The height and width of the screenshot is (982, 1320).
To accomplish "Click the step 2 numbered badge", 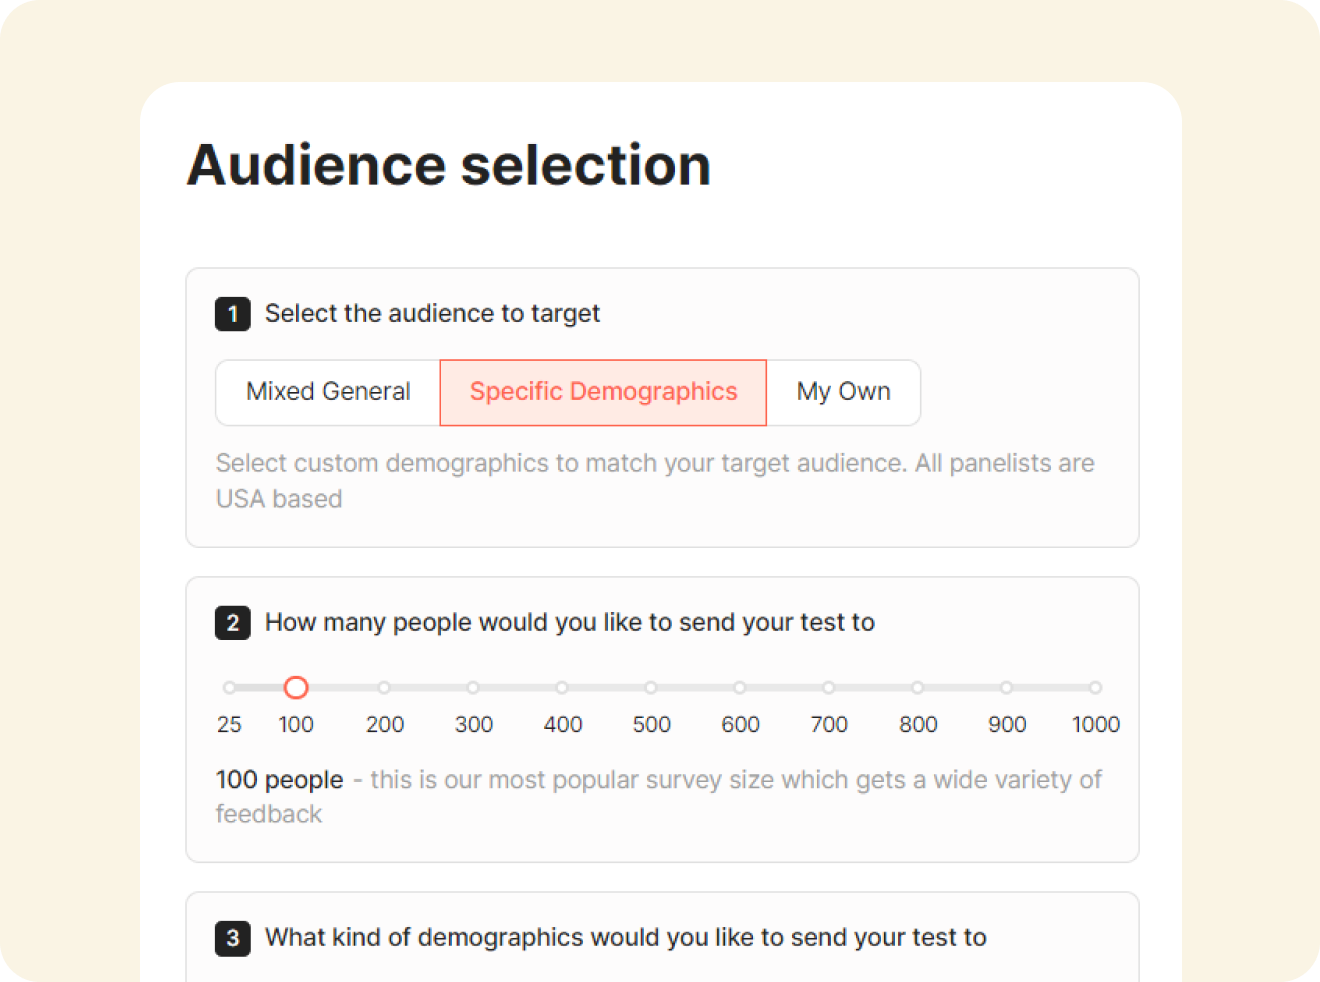I will pos(232,623).
